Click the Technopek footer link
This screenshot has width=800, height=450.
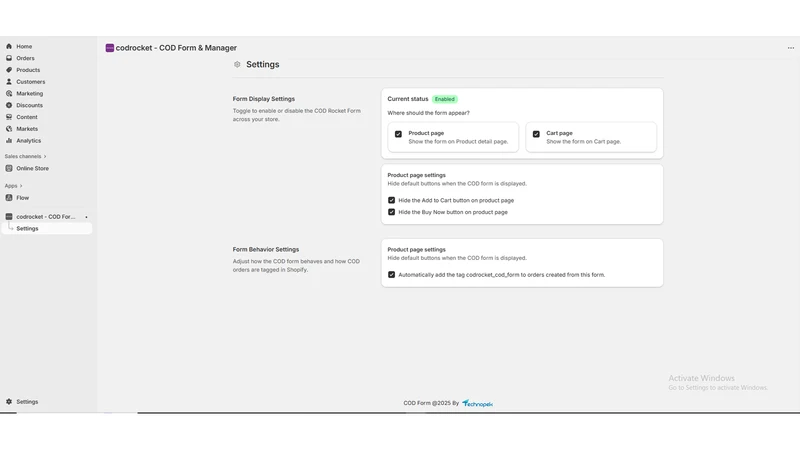(x=478, y=404)
